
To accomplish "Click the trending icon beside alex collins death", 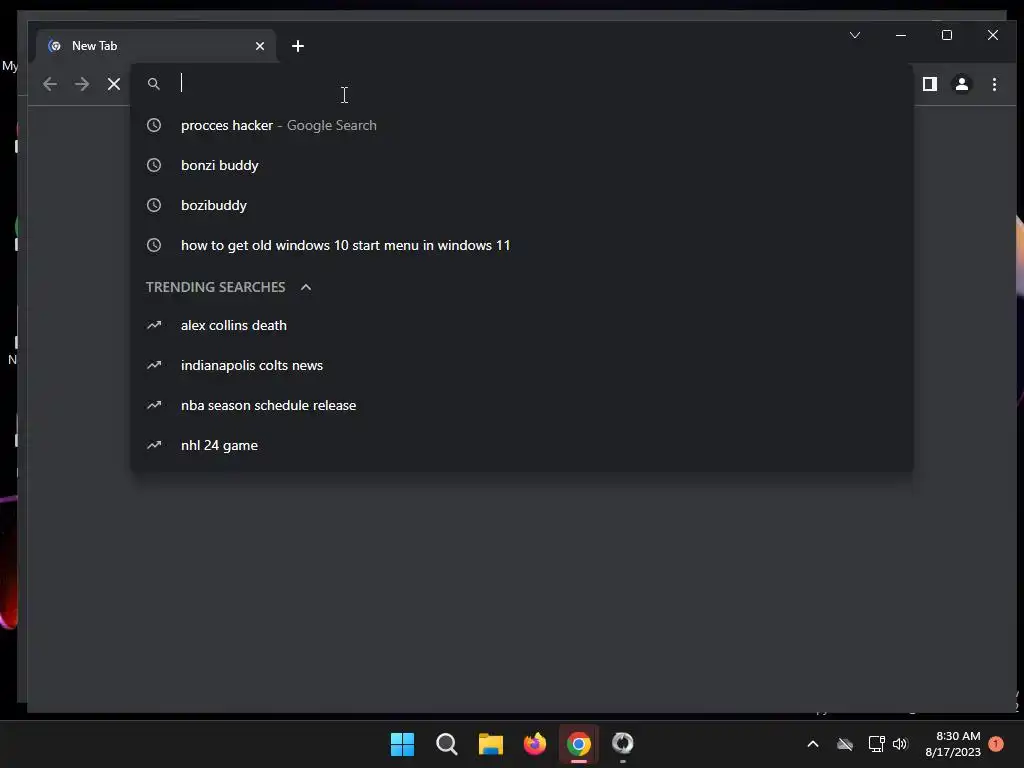I will pos(153,325).
